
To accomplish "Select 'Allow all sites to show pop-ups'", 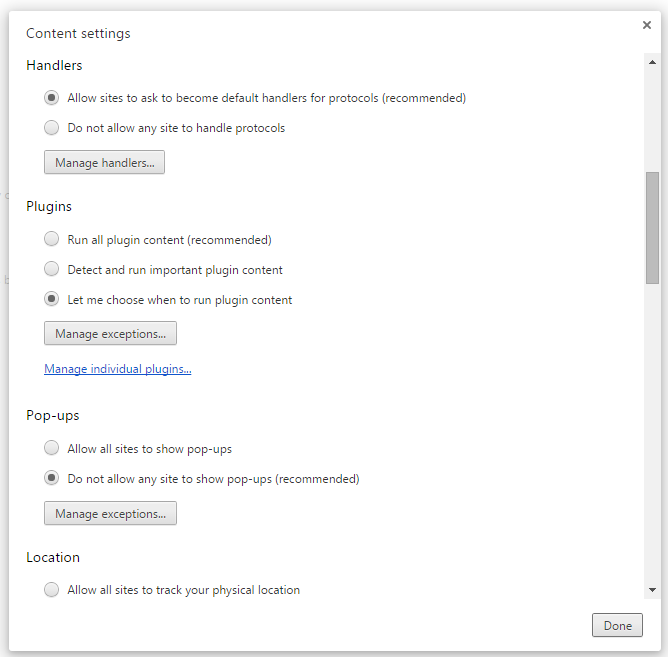I will (x=51, y=449).
